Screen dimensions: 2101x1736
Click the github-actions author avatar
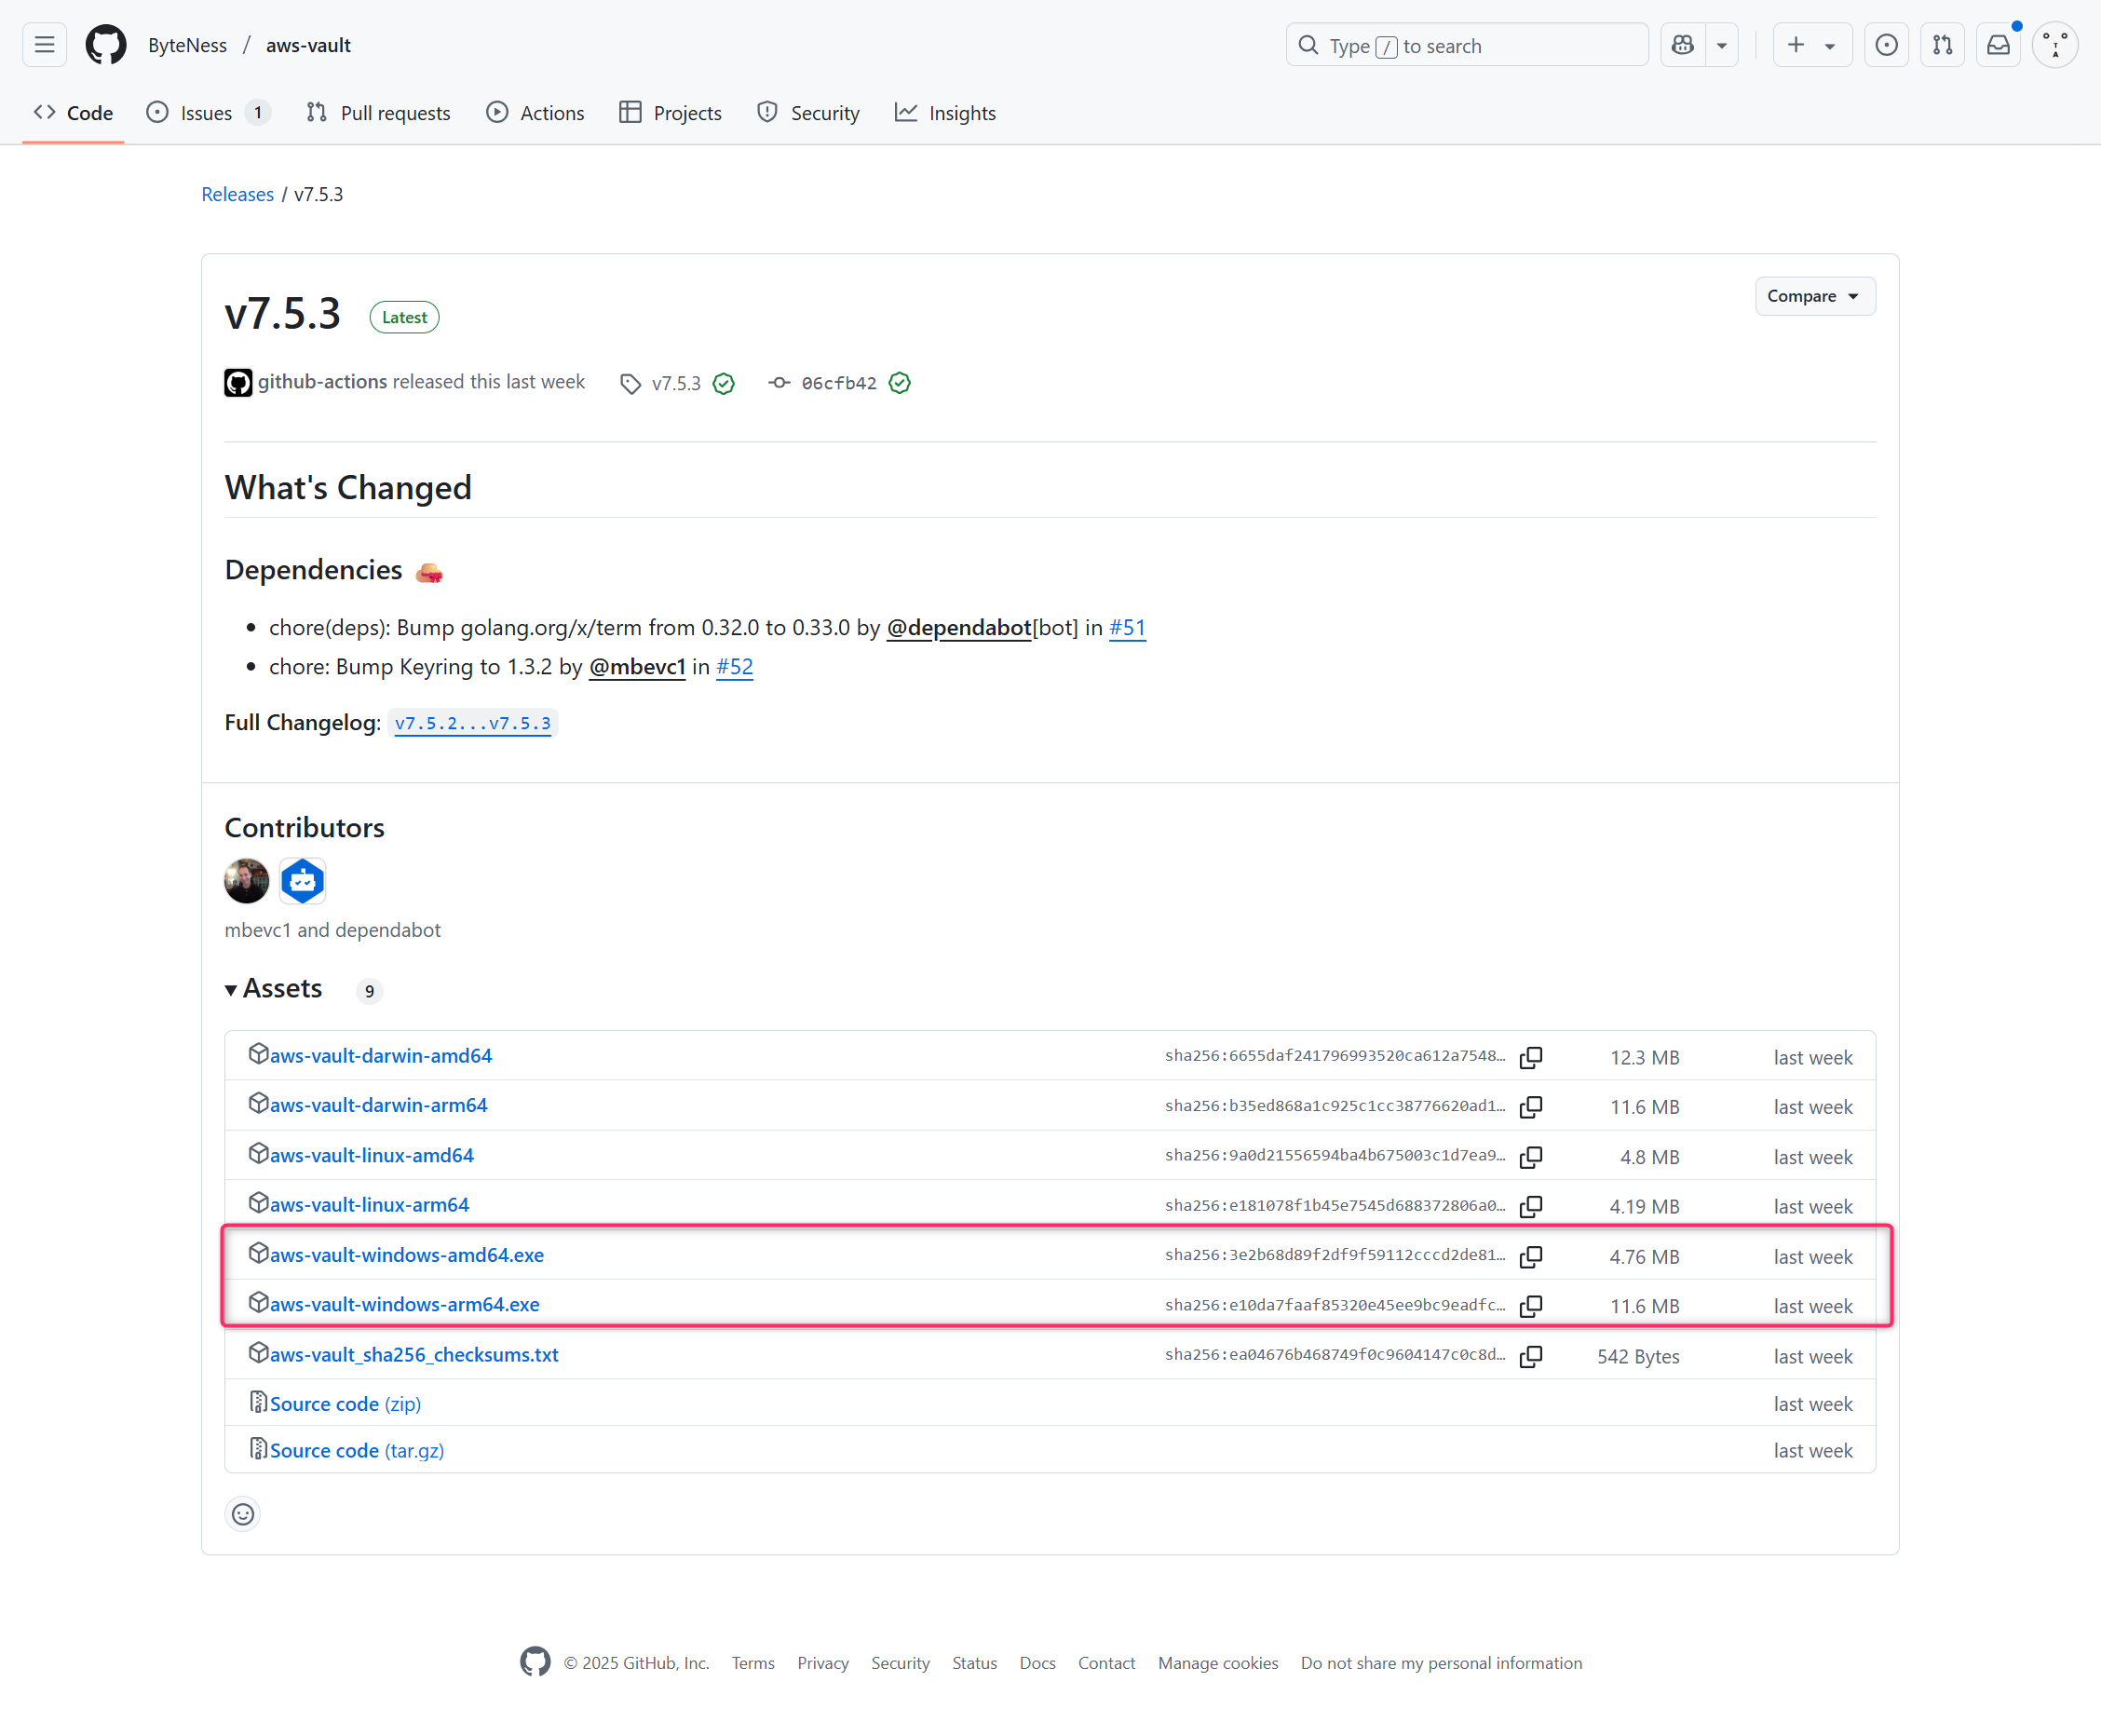pyautogui.click(x=238, y=382)
